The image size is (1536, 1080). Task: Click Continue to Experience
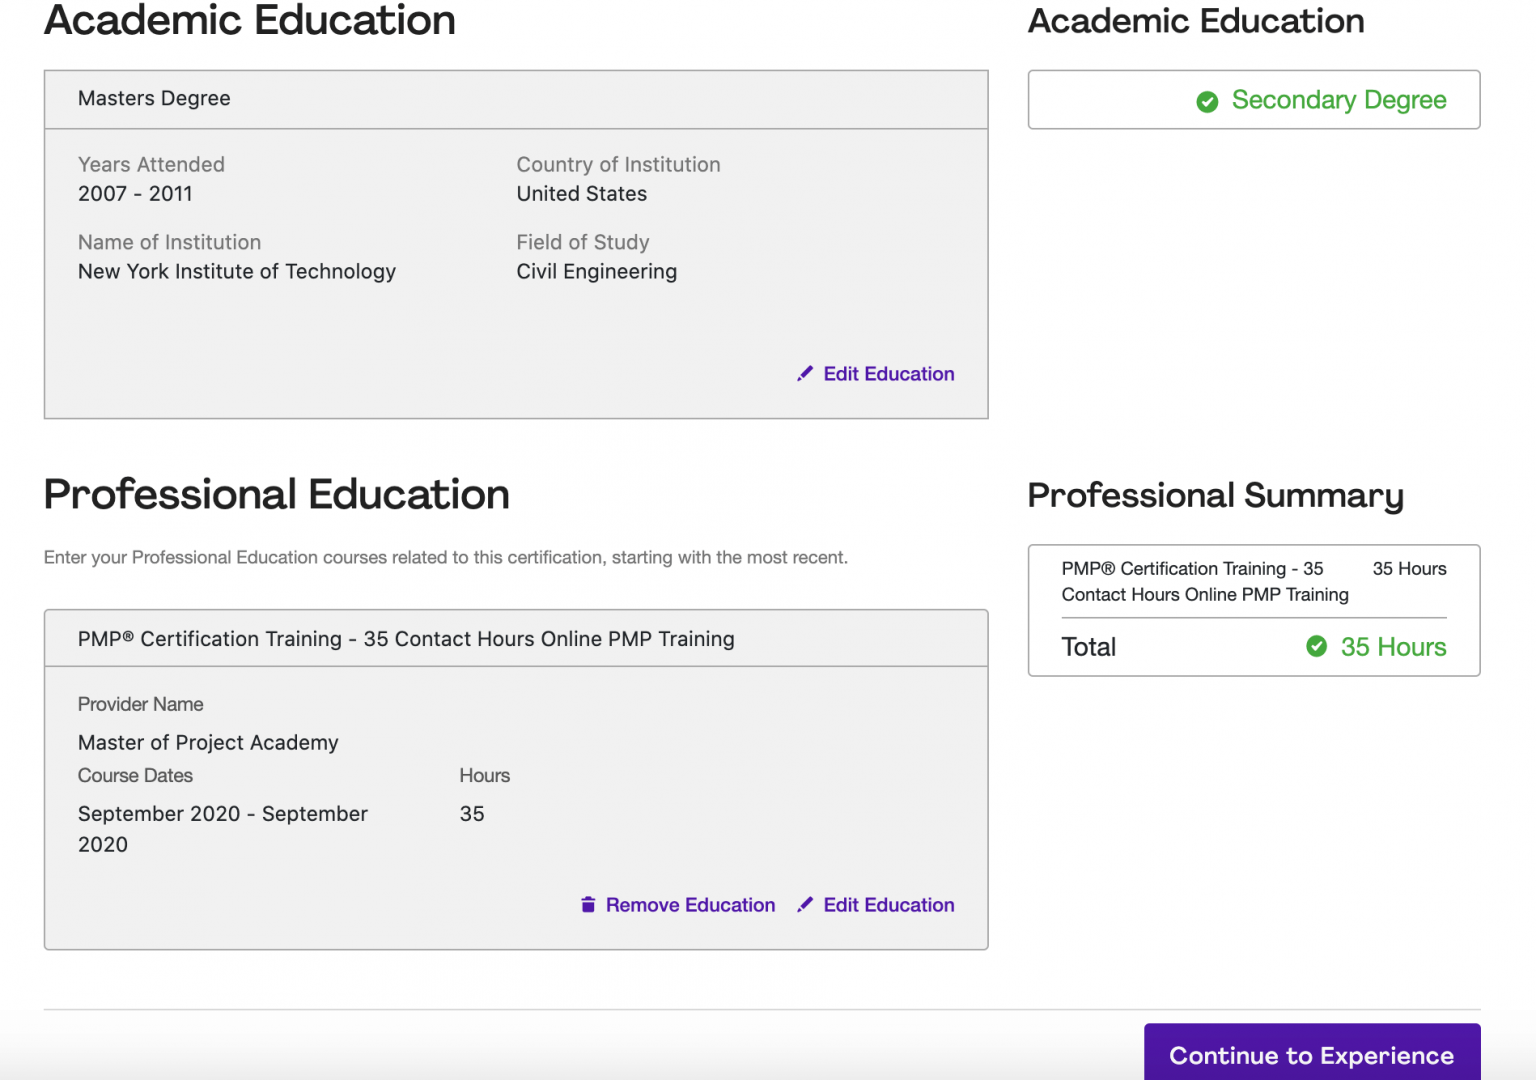[x=1311, y=1055]
